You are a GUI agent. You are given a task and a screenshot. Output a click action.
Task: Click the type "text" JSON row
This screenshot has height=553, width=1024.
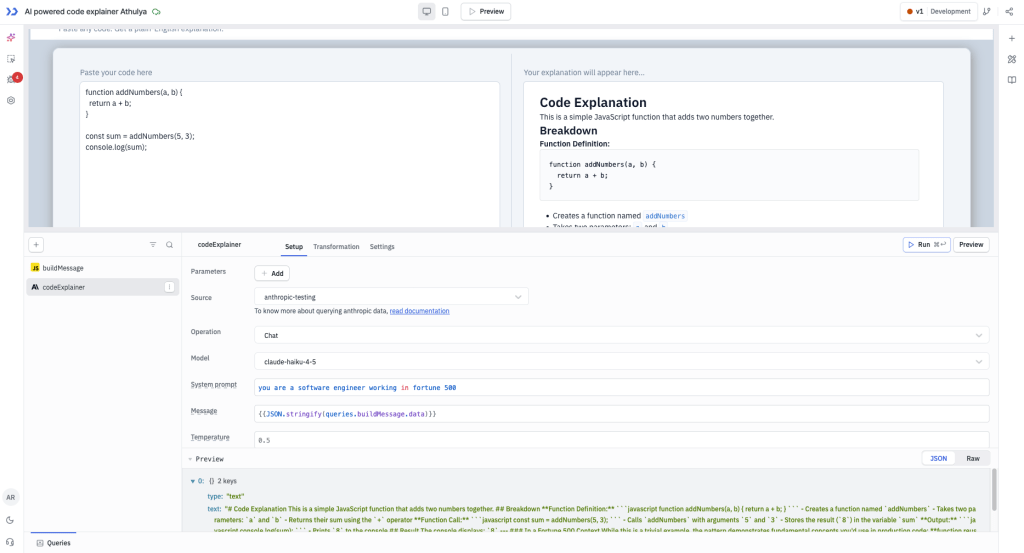(226, 497)
